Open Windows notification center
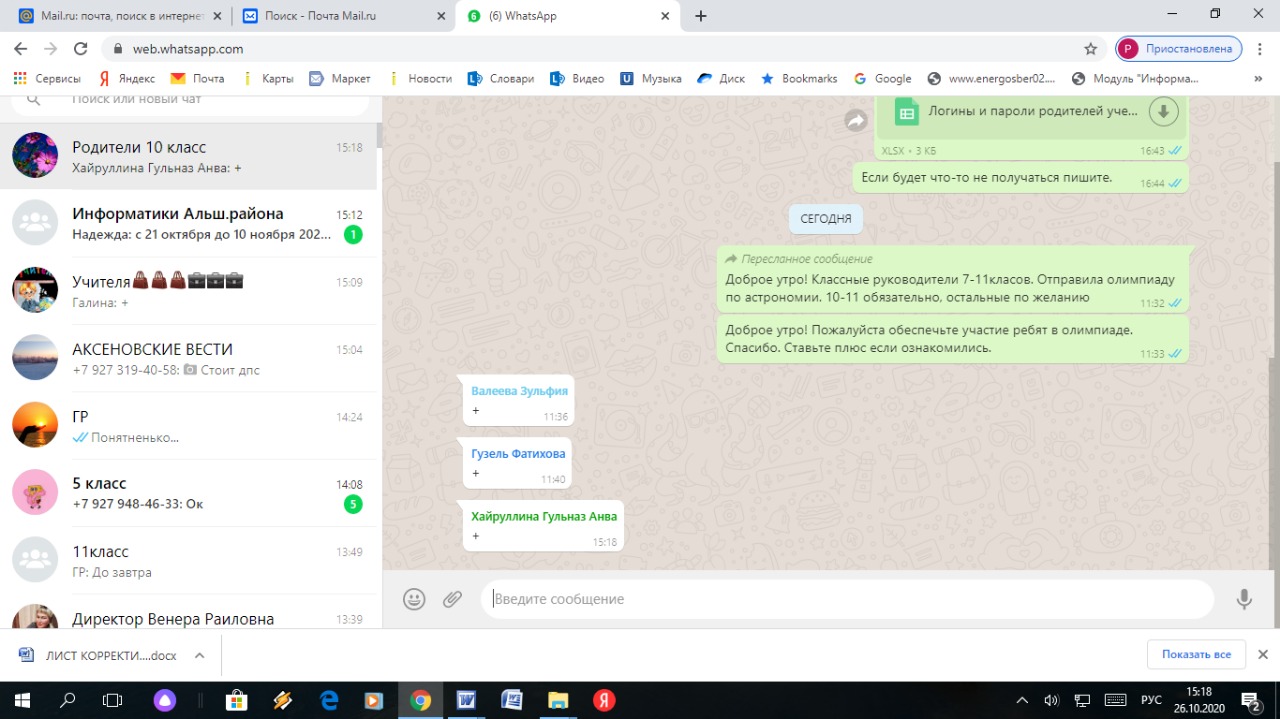The image size is (1280, 719). tap(1251, 700)
